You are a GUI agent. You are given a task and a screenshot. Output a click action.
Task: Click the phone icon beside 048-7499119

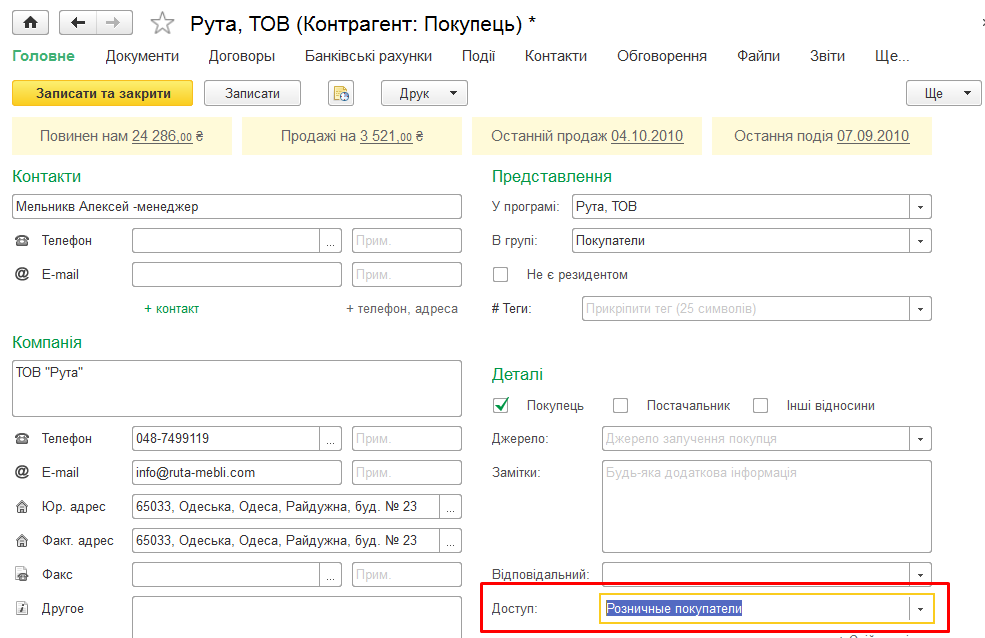(22, 438)
